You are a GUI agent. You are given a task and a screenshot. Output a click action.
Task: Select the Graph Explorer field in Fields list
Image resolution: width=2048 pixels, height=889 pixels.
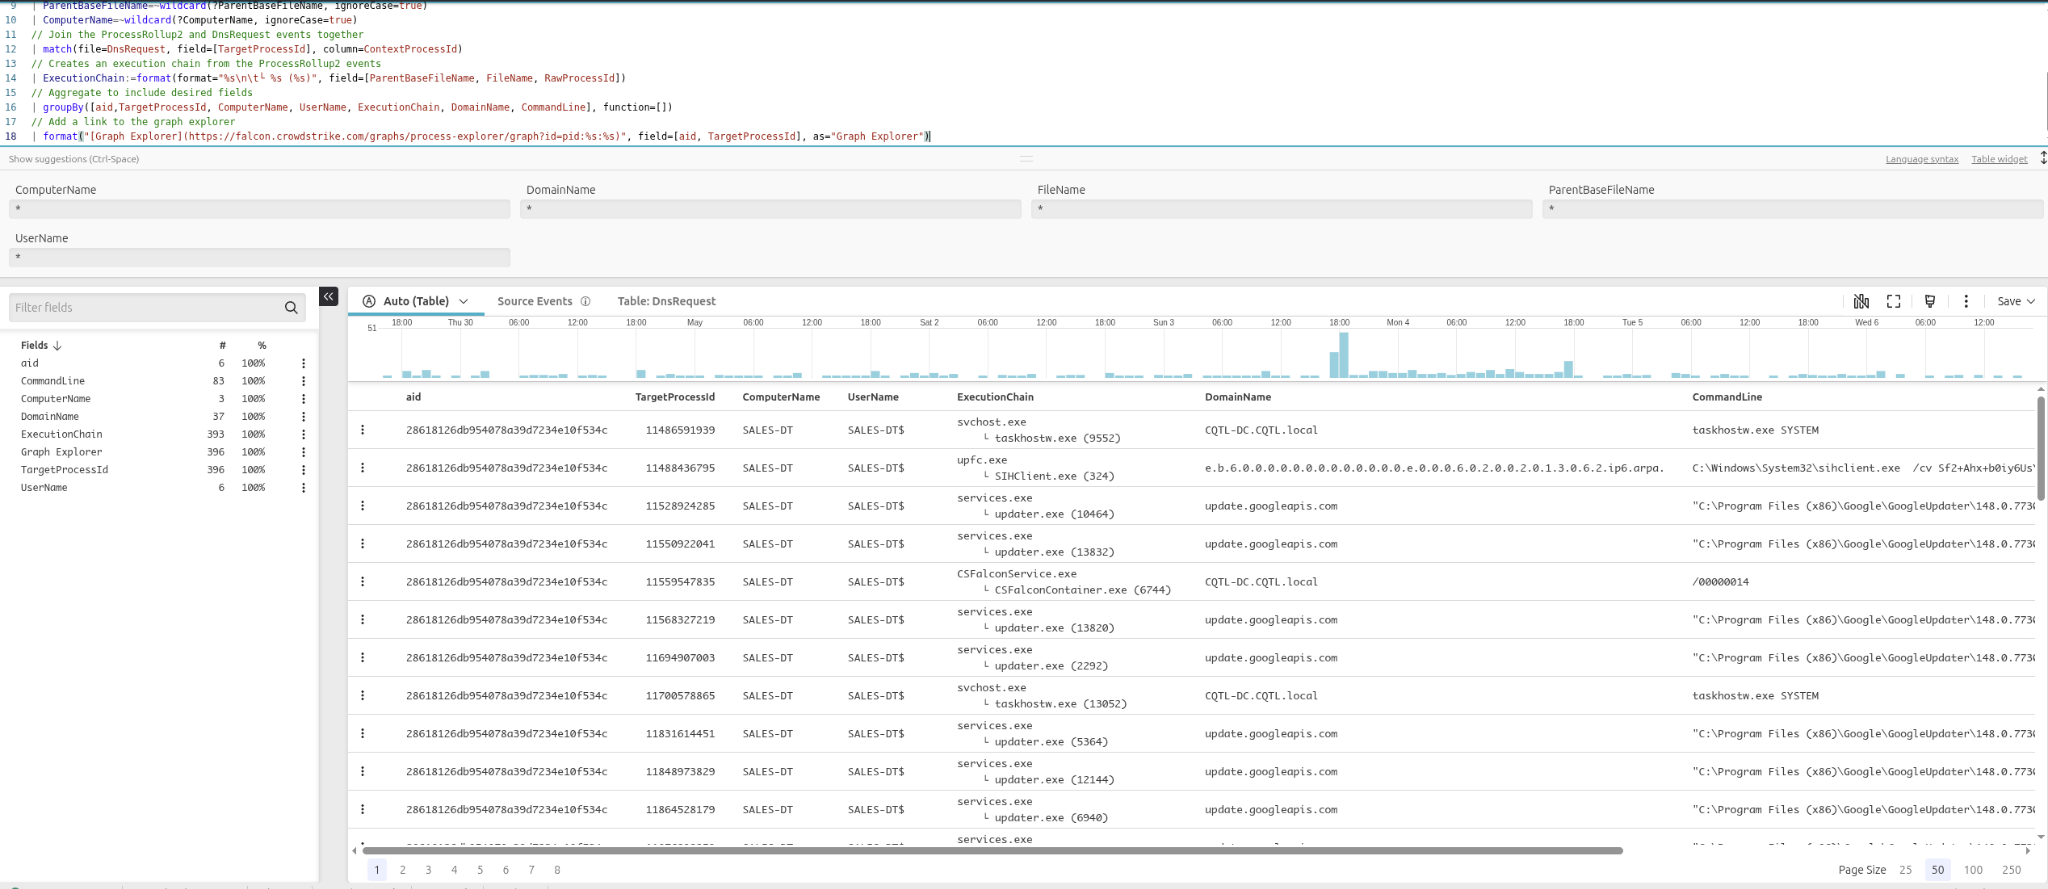click(62, 452)
